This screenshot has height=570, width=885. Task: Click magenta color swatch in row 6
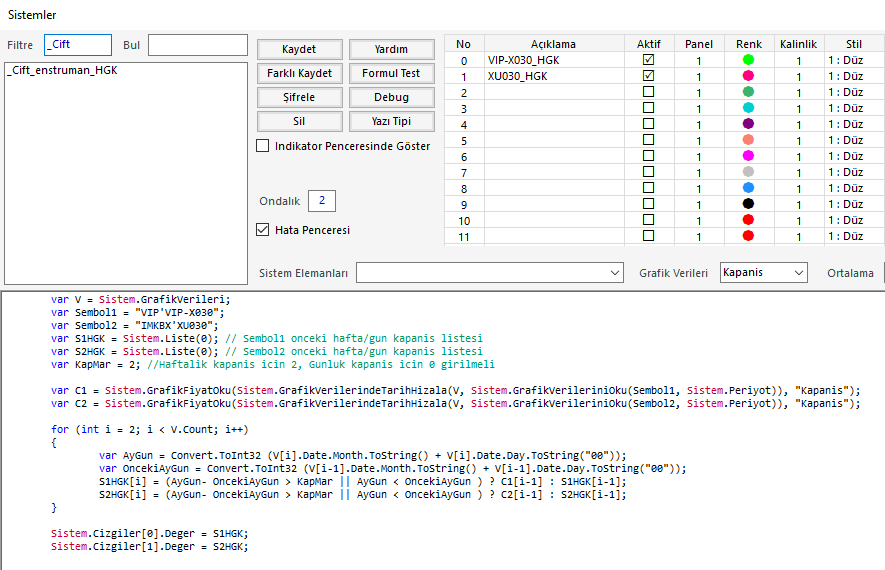coord(748,156)
